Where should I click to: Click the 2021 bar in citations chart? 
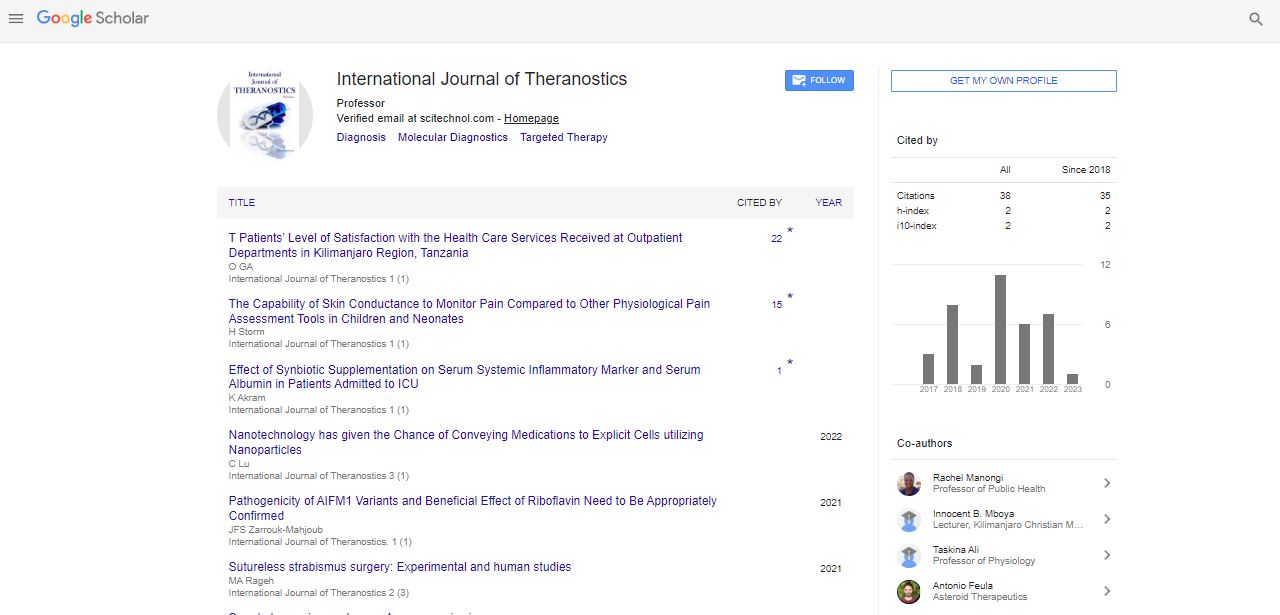click(1024, 354)
